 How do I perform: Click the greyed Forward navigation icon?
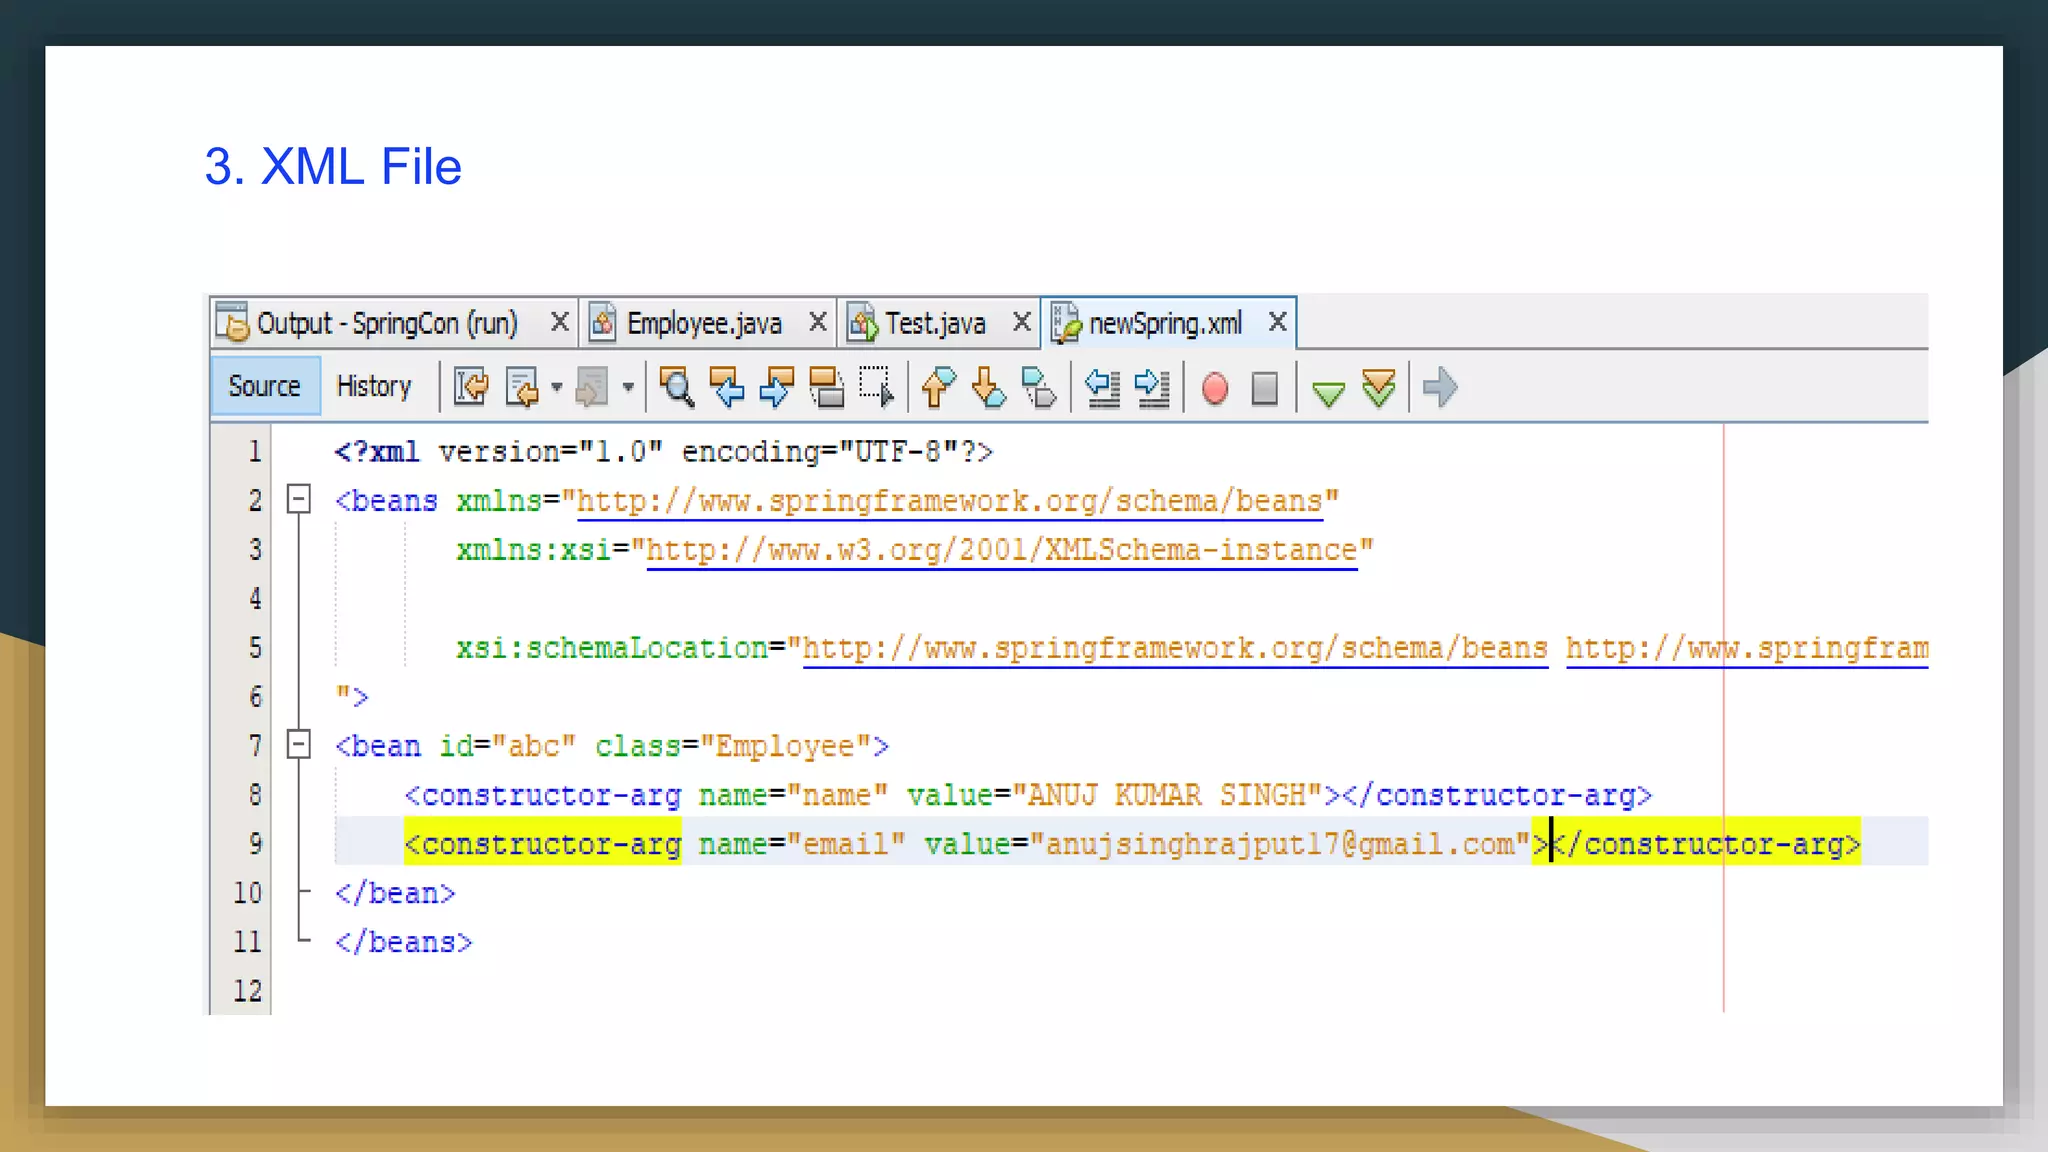[591, 387]
